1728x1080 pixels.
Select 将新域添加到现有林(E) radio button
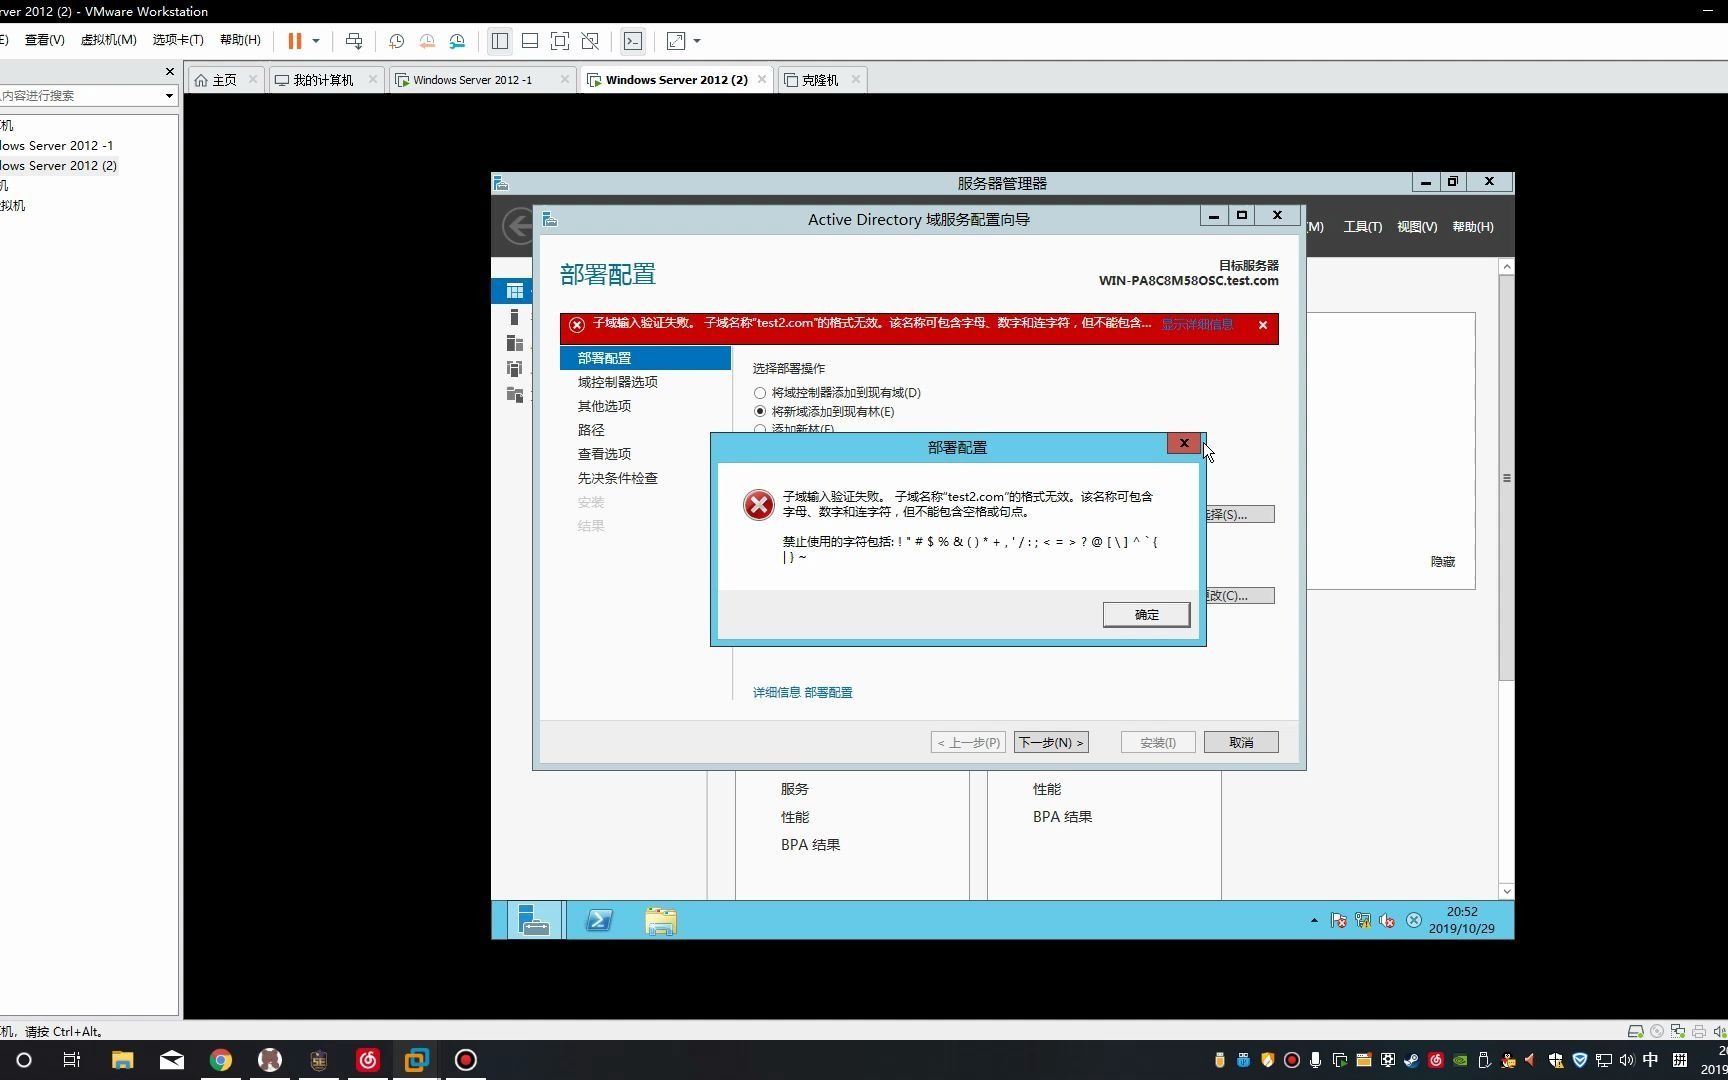coord(760,411)
